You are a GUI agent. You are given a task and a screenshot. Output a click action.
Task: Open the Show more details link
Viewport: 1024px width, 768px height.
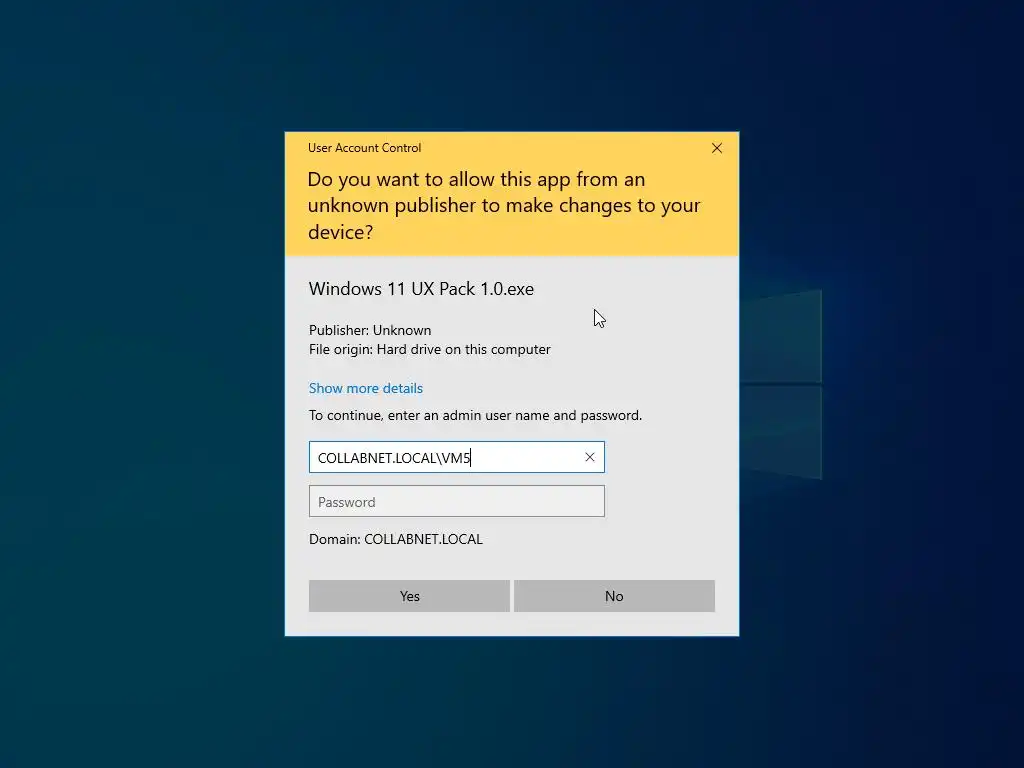(x=366, y=389)
